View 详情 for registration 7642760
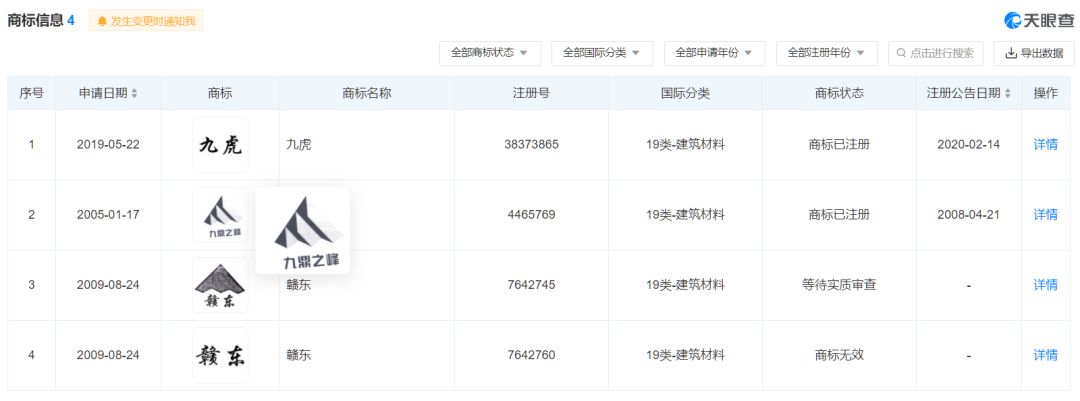This screenshot has width=1080, height=401. coord(1045,355)
